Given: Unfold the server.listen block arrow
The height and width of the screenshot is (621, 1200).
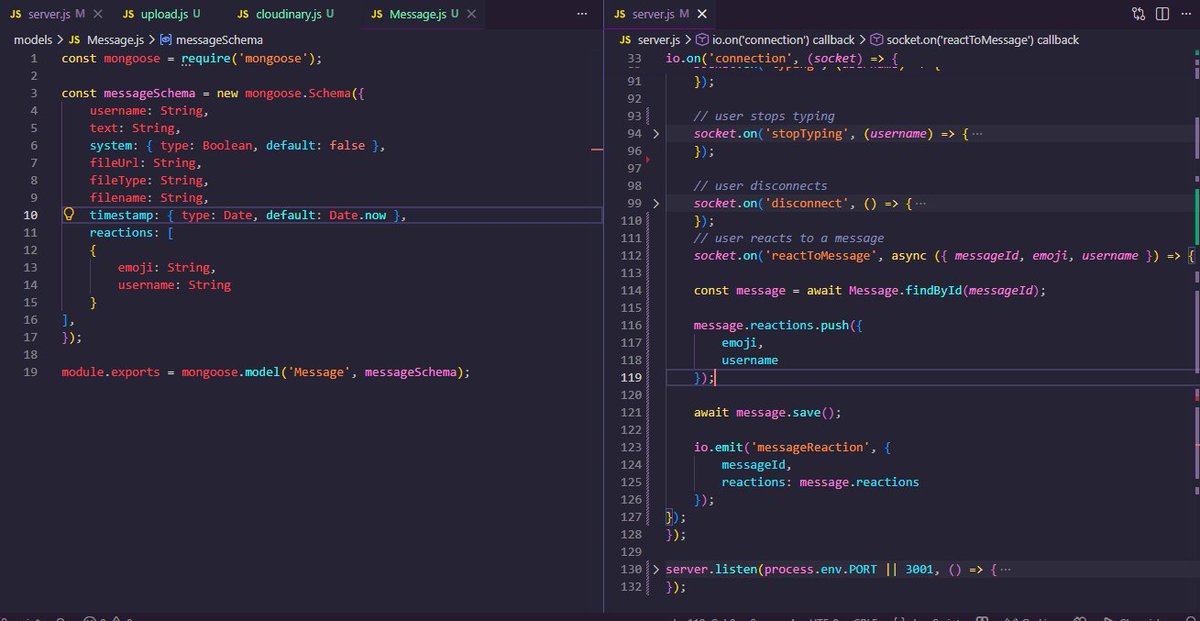Looking at the screenshot, I should coord(656,569).
